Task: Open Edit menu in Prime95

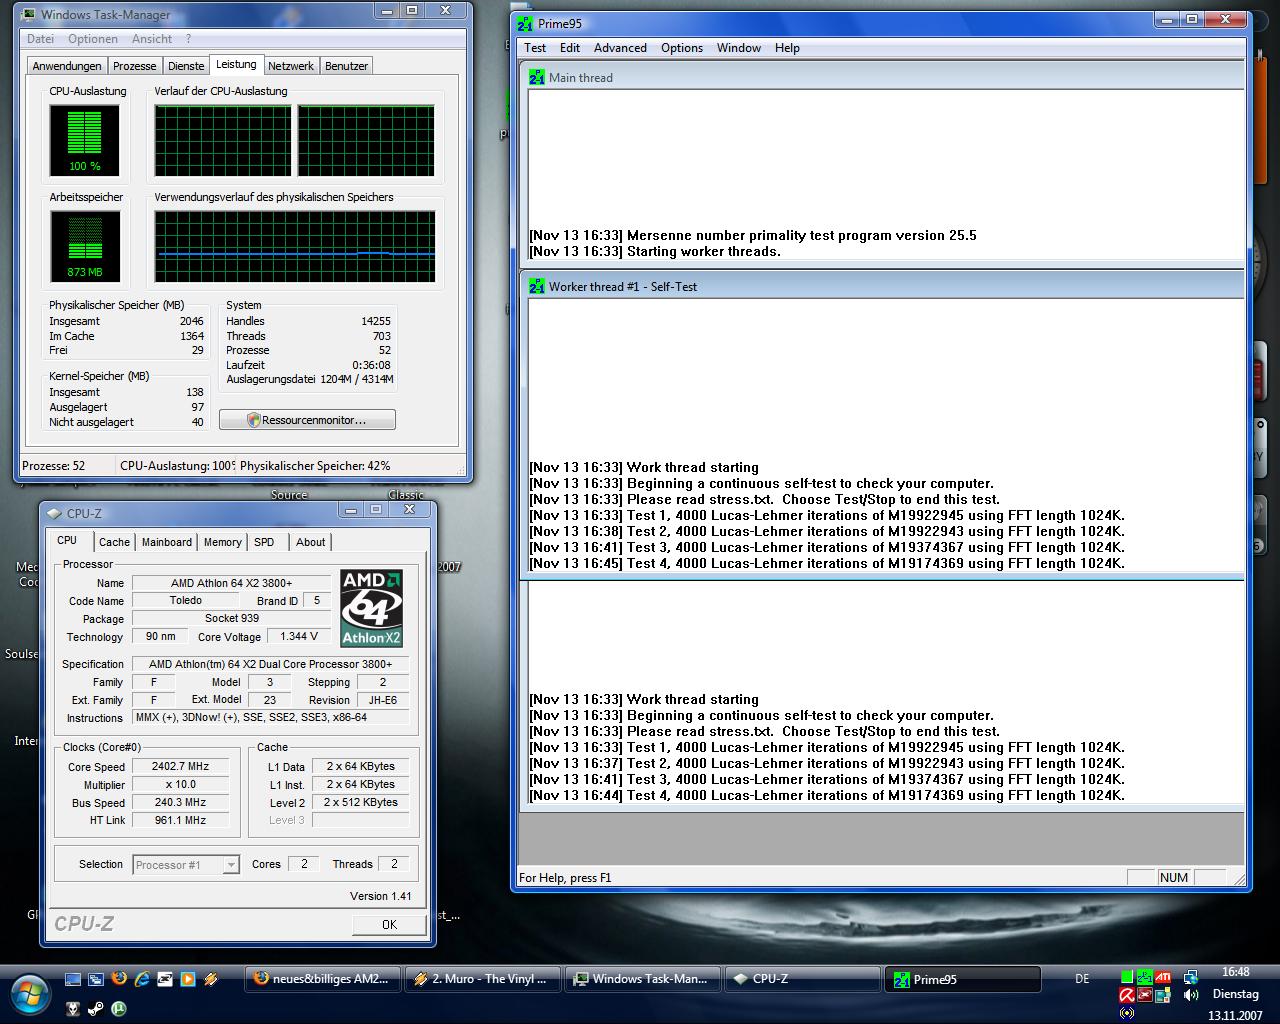Action: point(570,47)
